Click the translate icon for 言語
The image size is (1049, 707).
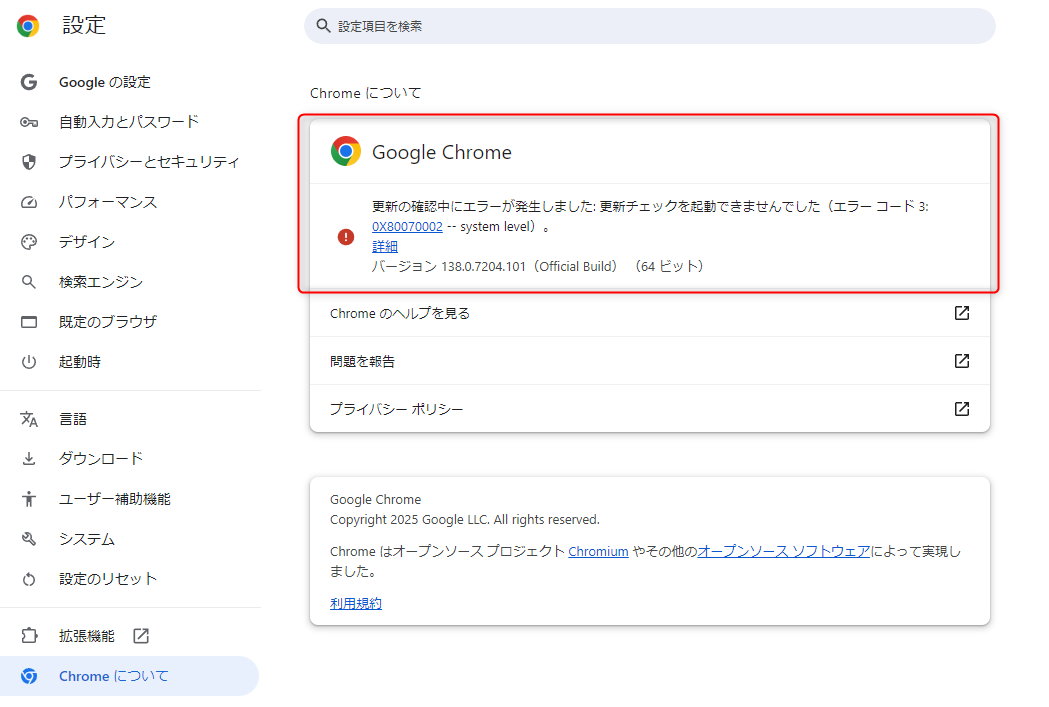click(29, 419)
